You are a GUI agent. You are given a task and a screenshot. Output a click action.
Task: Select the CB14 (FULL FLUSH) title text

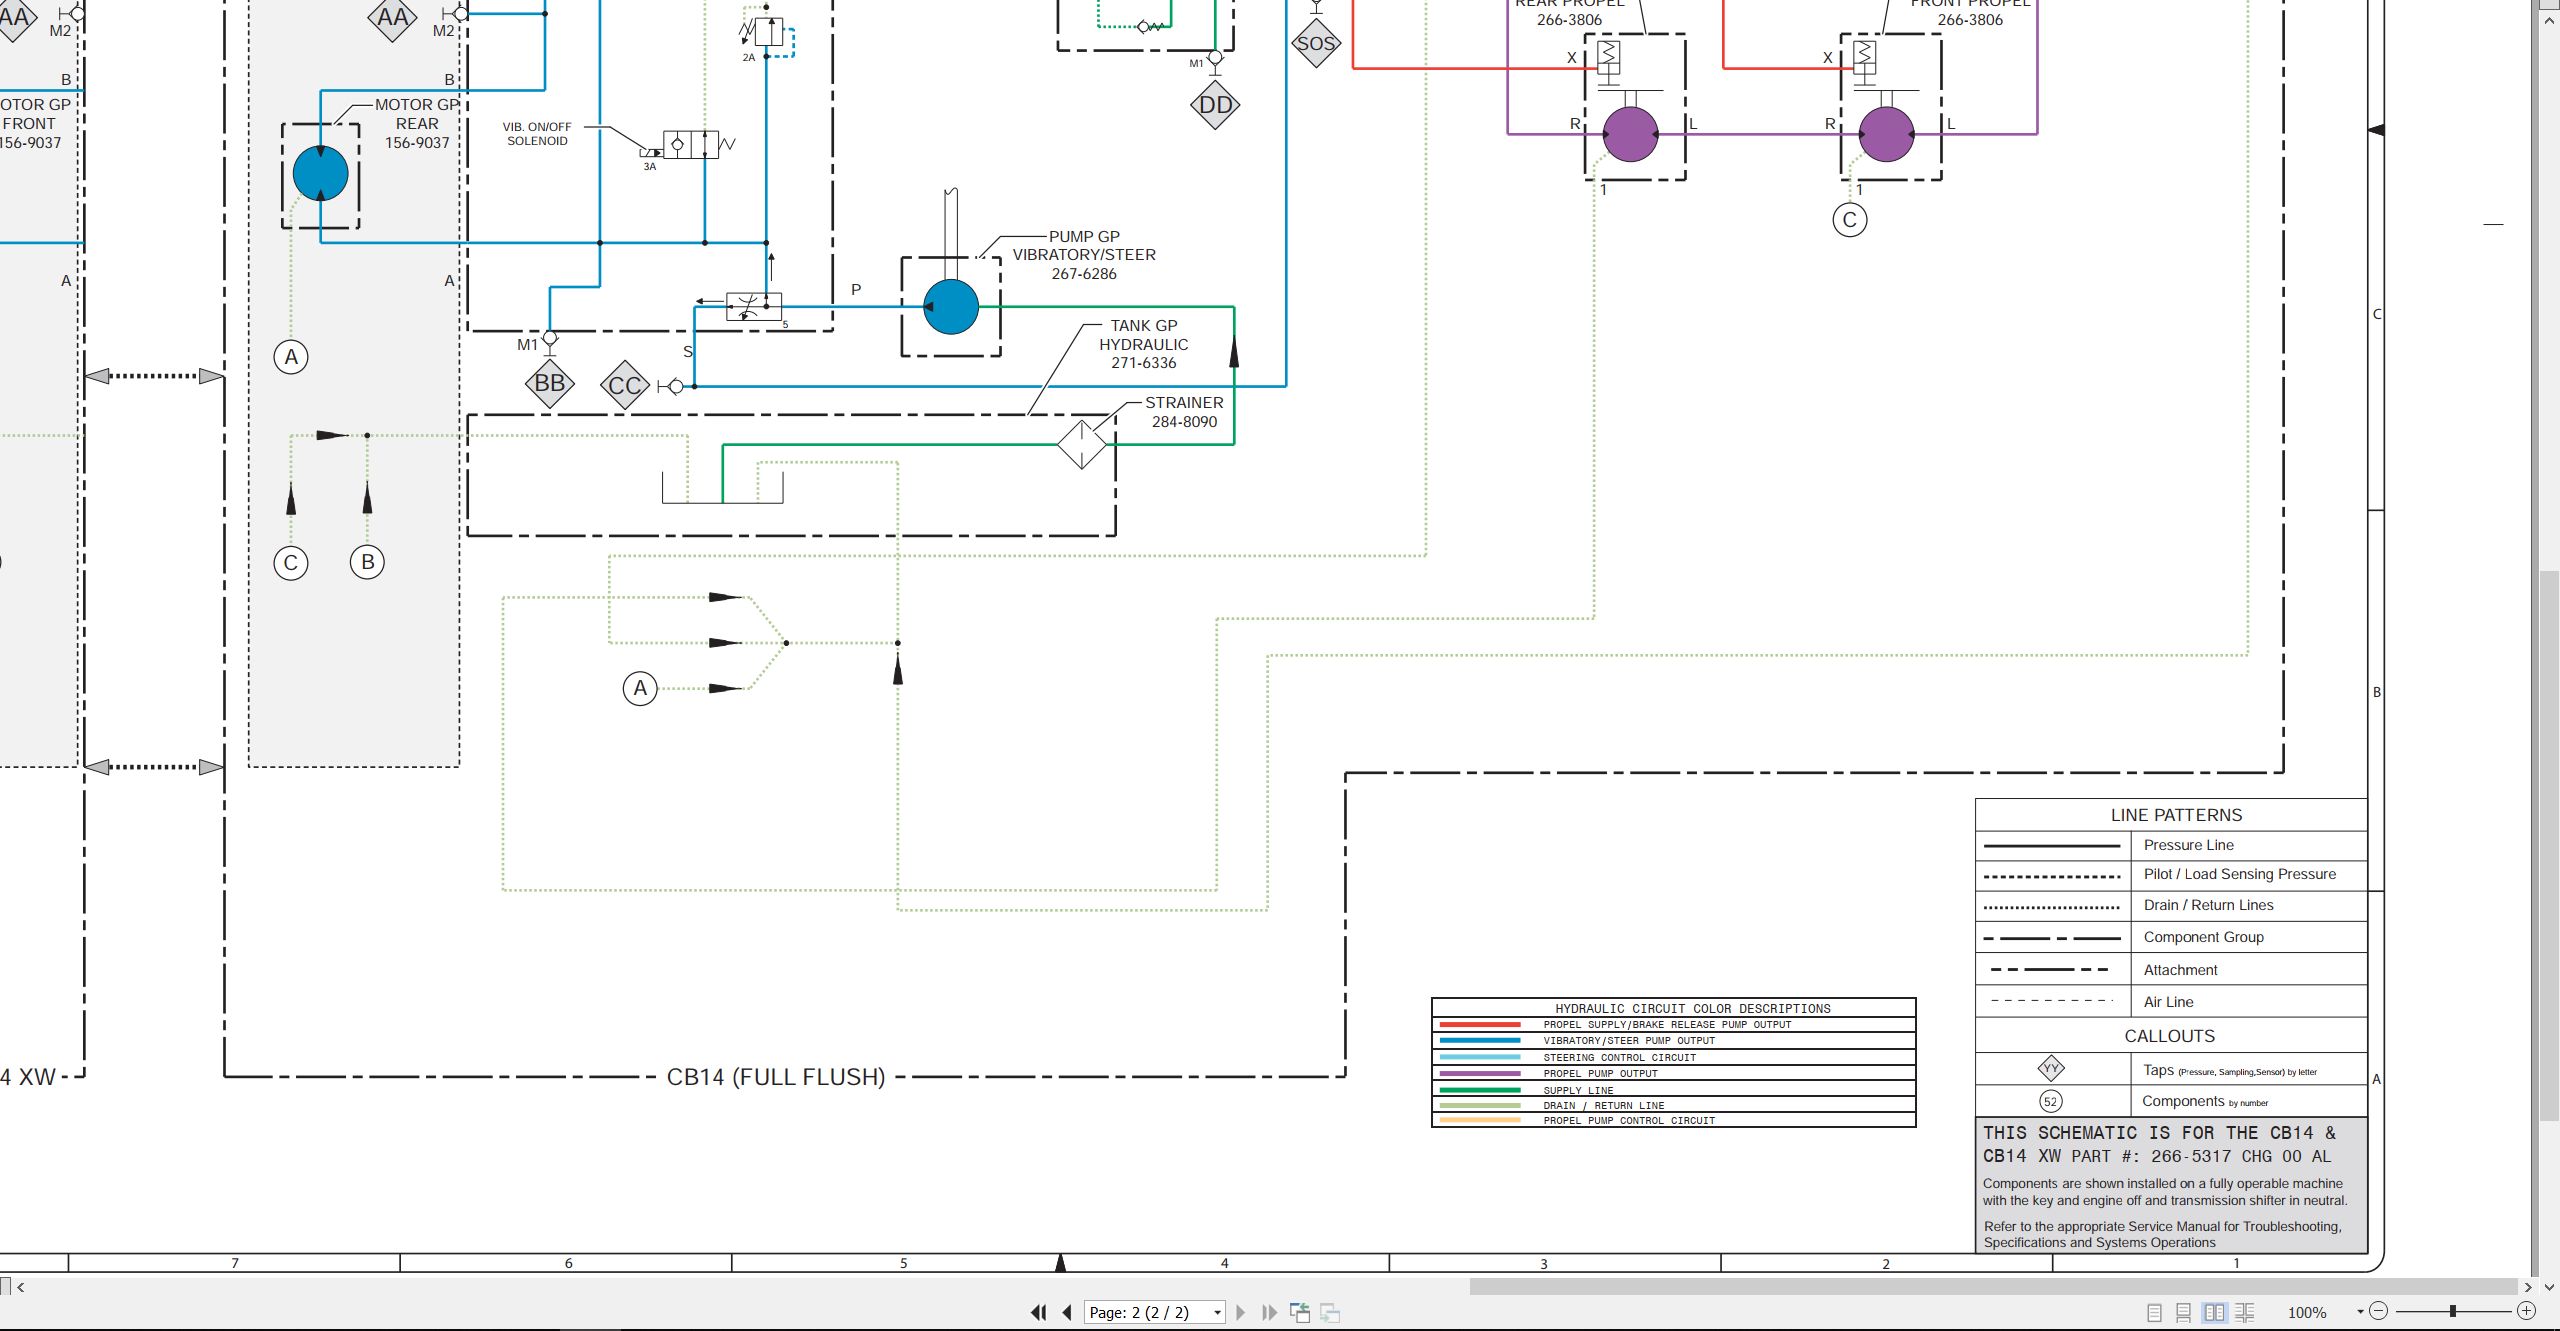[x=776, y=1077]
